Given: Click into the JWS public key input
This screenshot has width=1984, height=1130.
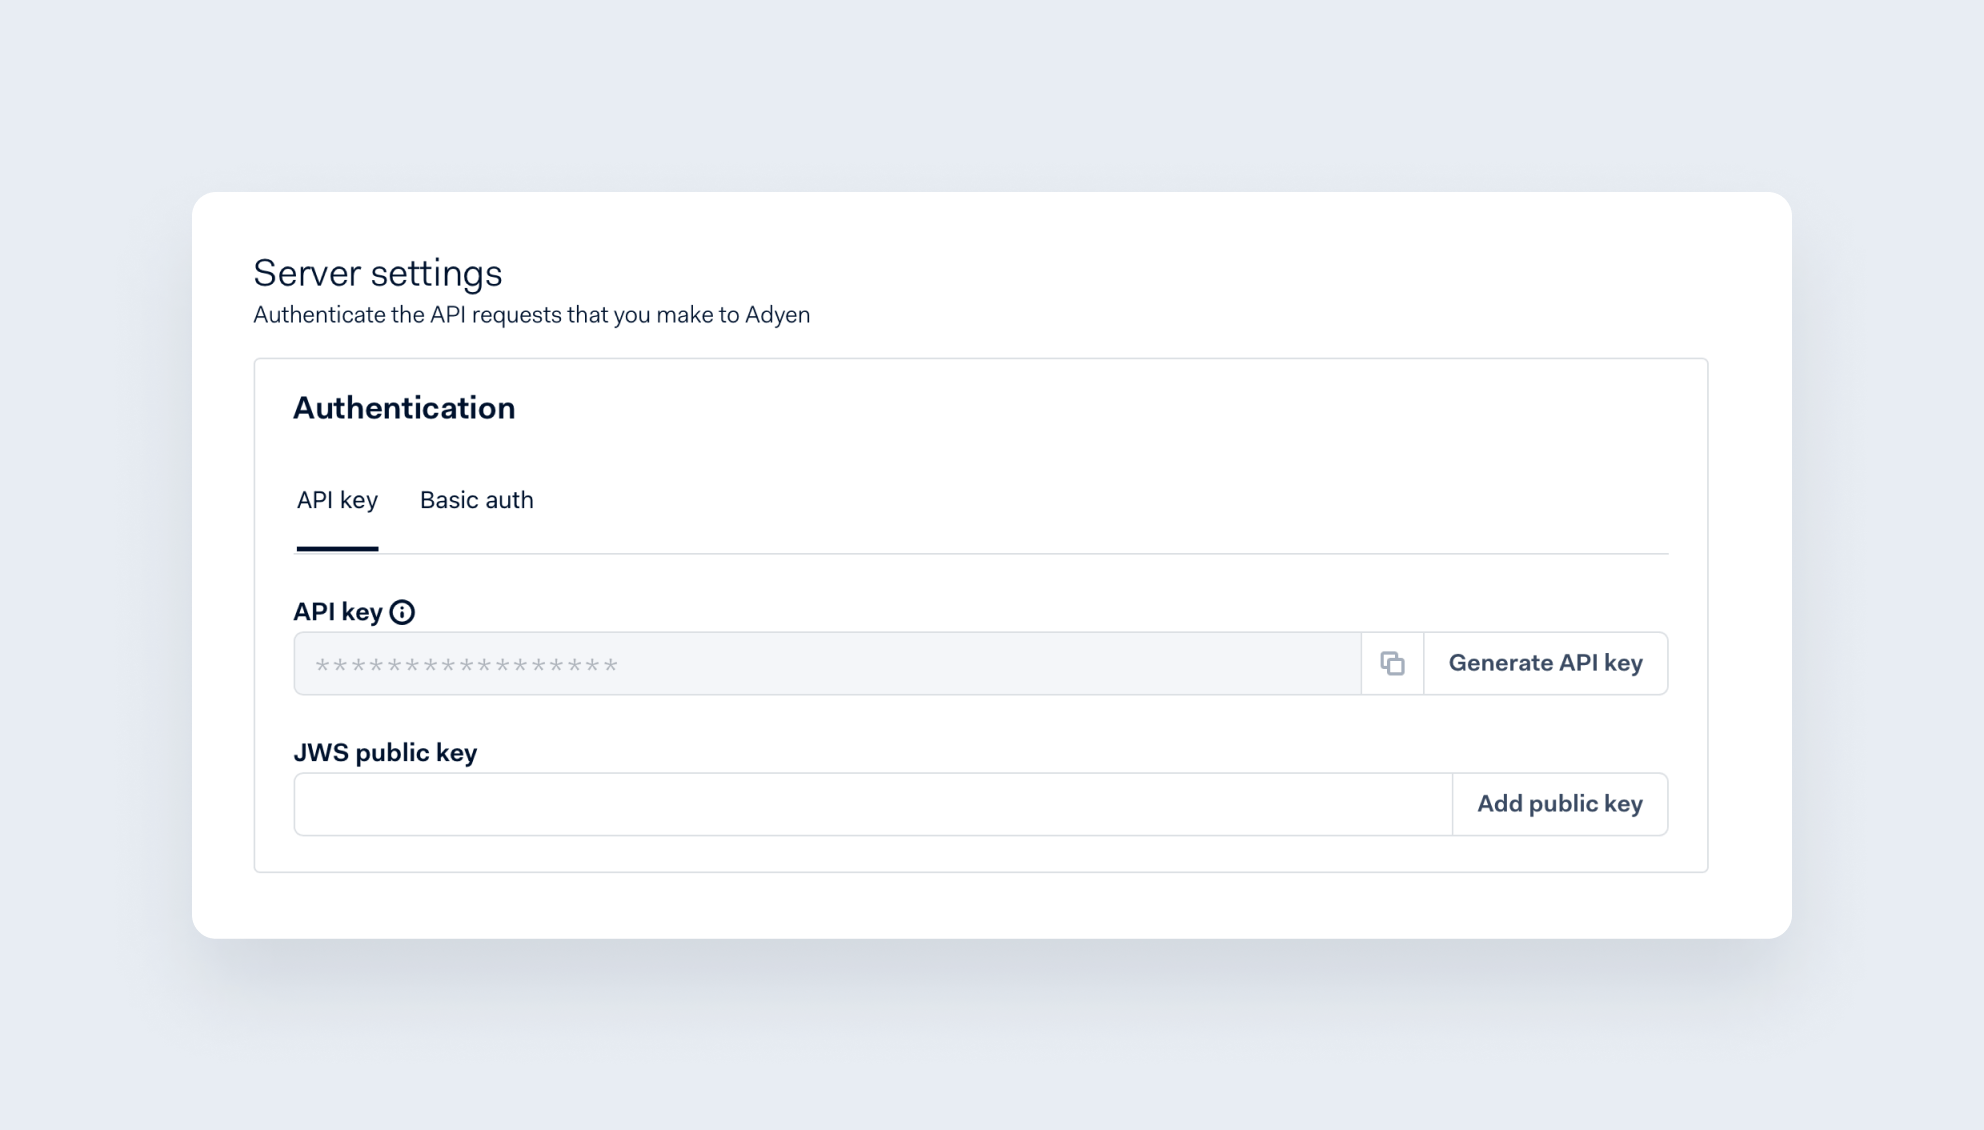Looking at the screenshot, I should (872, 804).
